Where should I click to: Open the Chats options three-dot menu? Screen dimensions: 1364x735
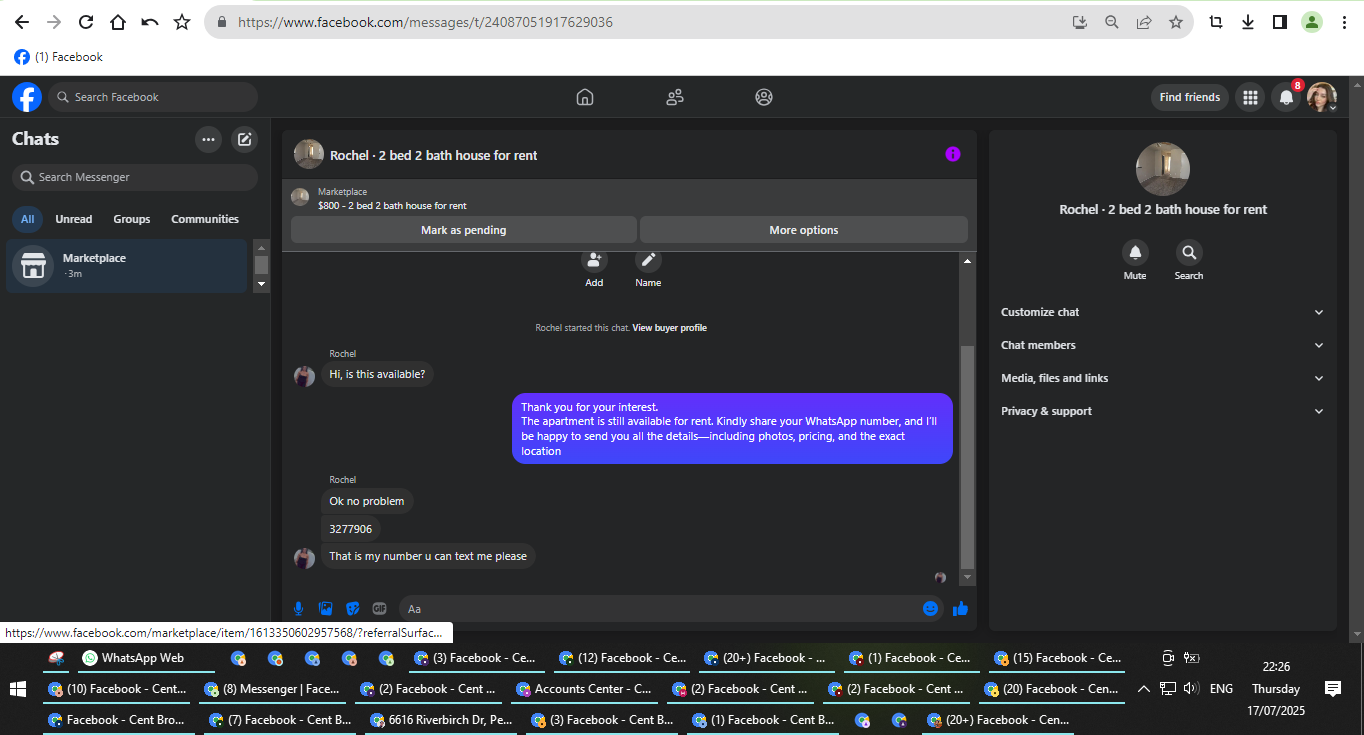coord(208,139)
